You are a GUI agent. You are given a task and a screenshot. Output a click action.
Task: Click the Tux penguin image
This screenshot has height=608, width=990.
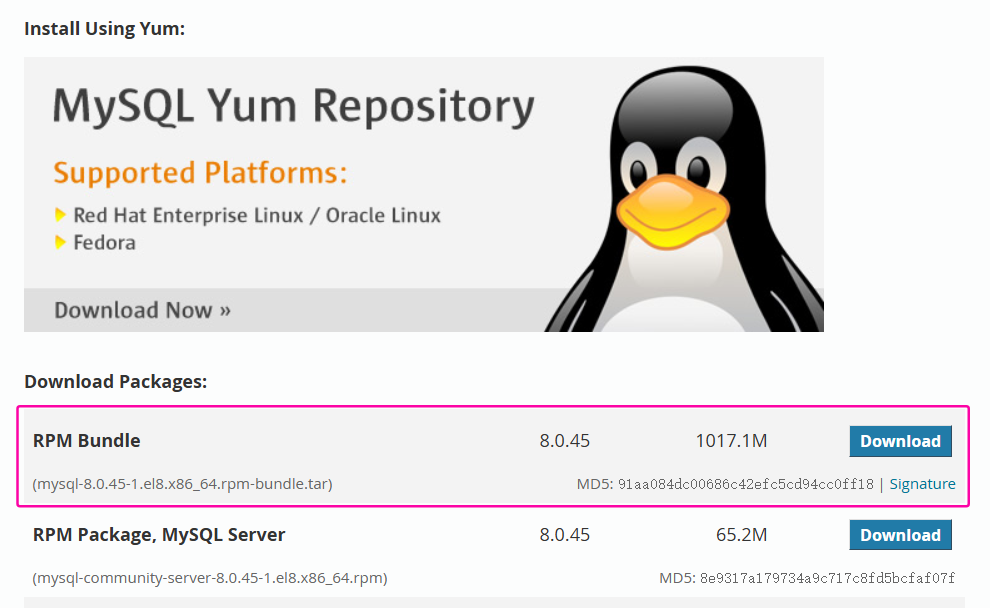pos(685,199)
